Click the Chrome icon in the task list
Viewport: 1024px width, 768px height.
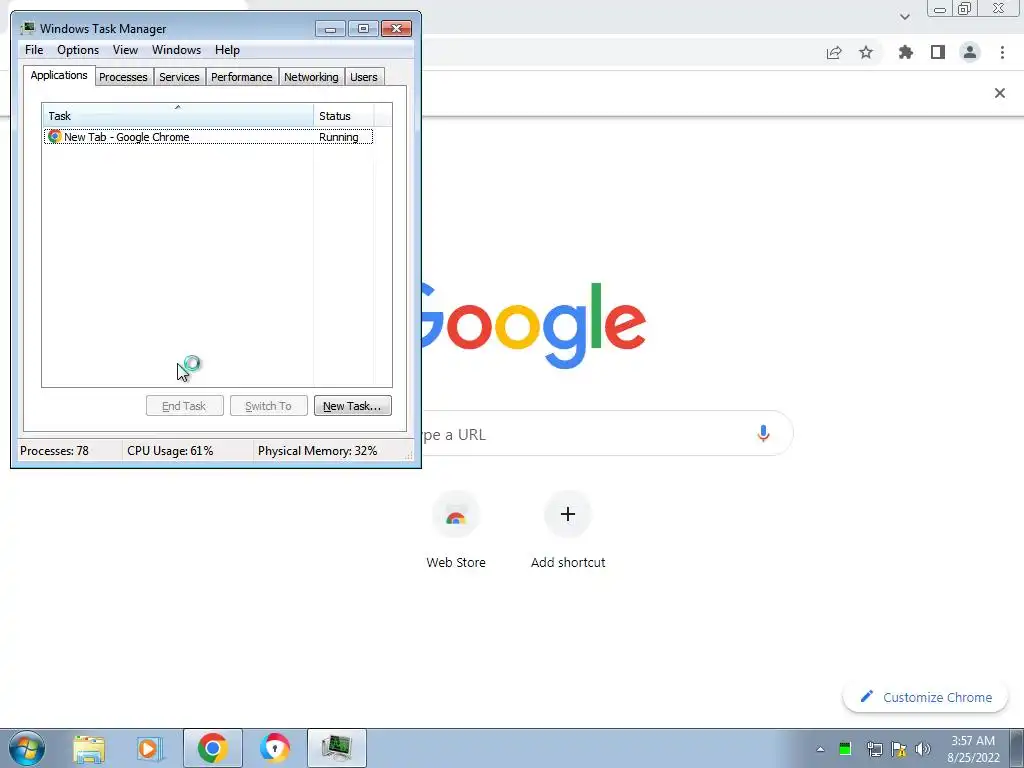point(55,137)
